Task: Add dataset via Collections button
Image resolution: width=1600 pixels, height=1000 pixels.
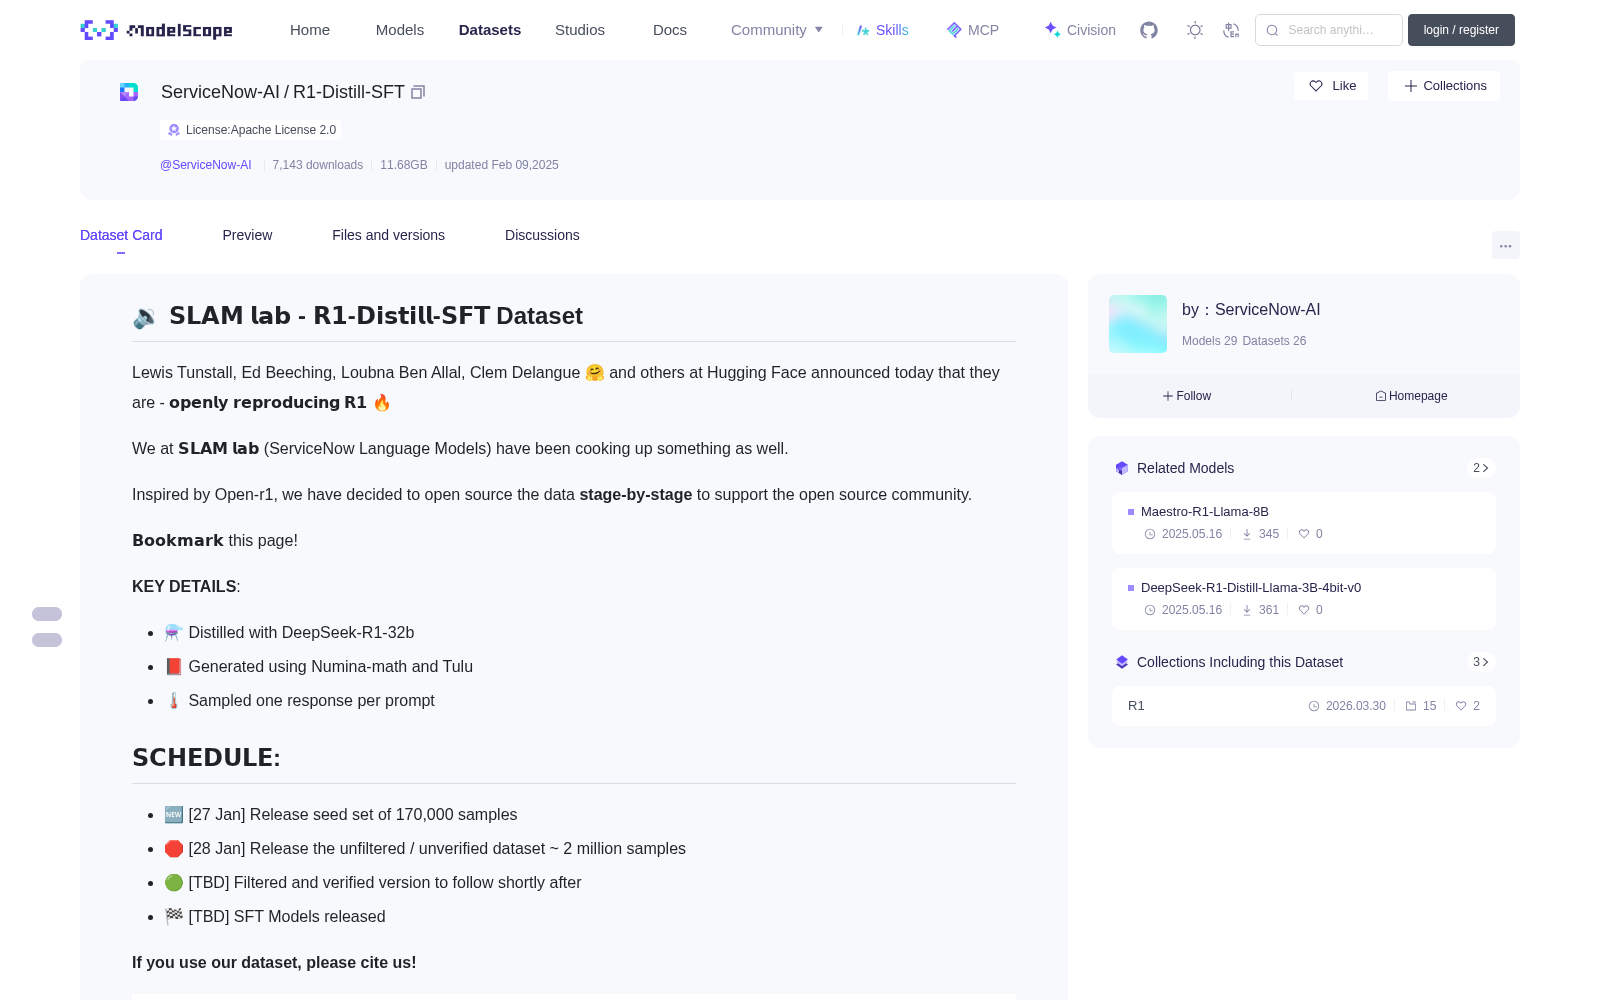Action: pos(1444,86)
